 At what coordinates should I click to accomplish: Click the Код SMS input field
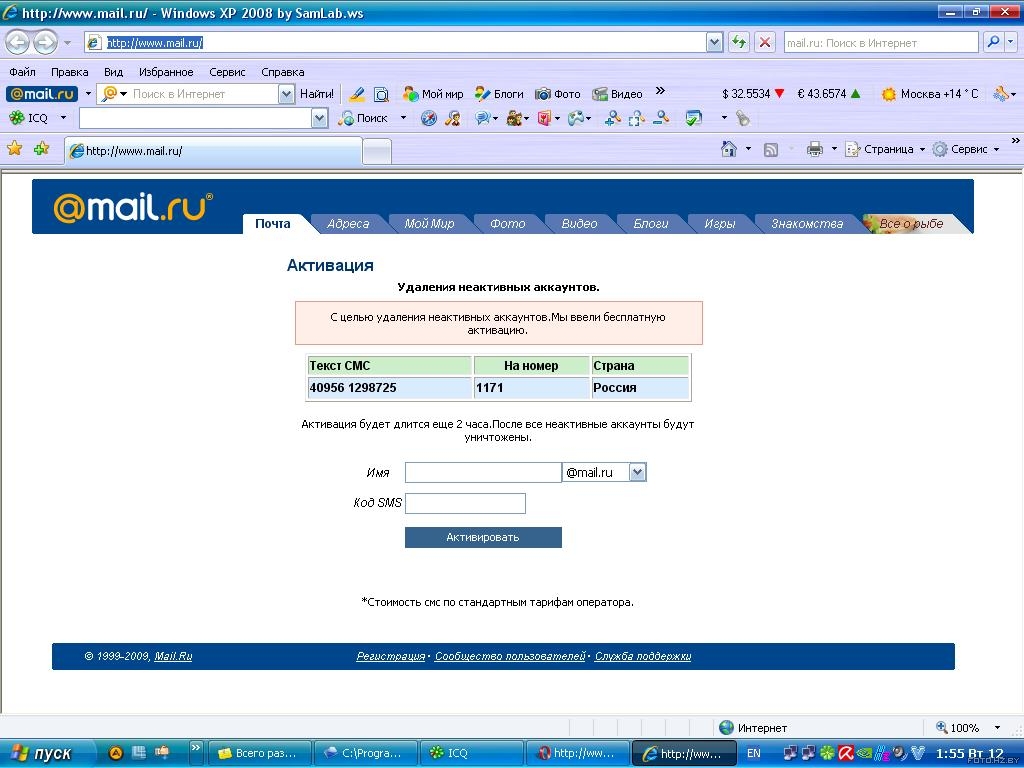(465, 503)
